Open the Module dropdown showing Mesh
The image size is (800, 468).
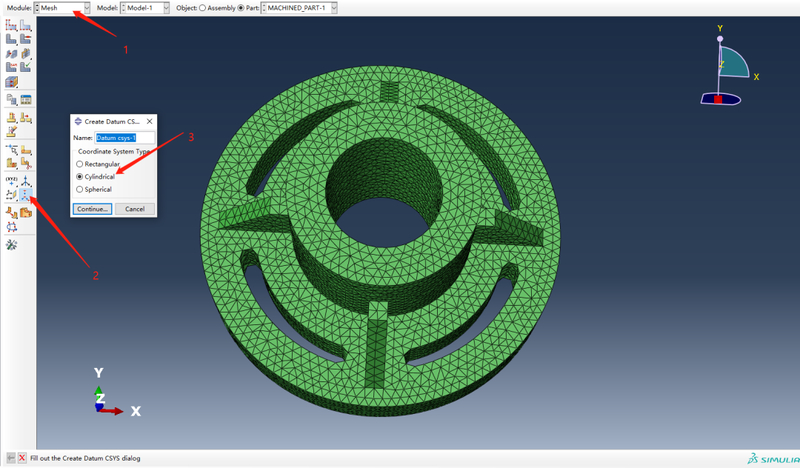(62, 8)
